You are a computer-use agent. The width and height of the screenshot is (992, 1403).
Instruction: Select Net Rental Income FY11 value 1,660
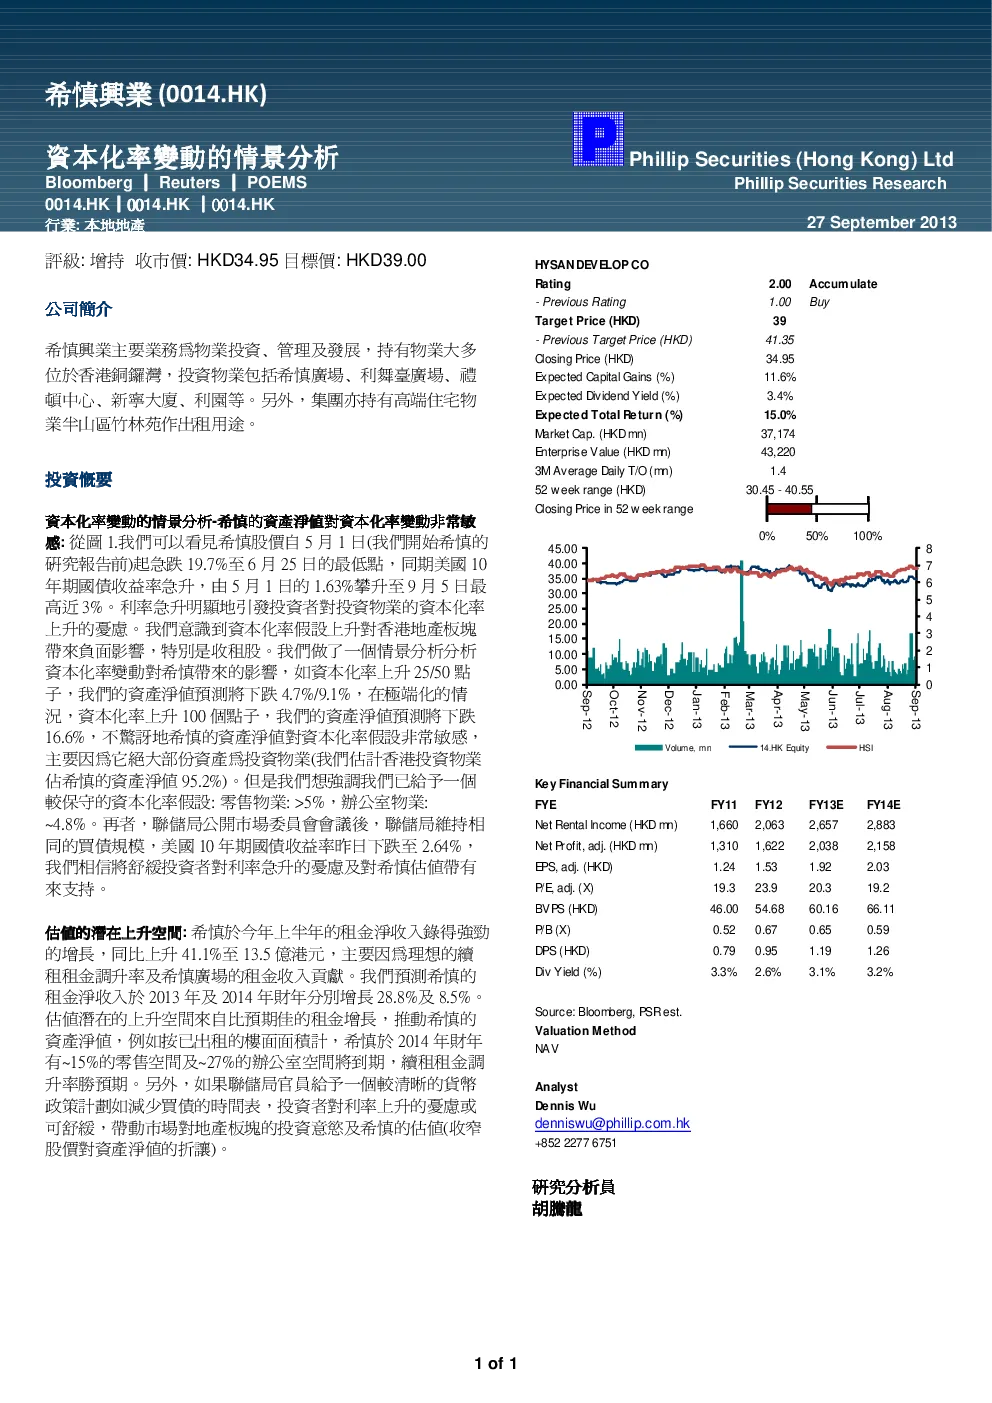pyautogui.click(x=724, y=825)
